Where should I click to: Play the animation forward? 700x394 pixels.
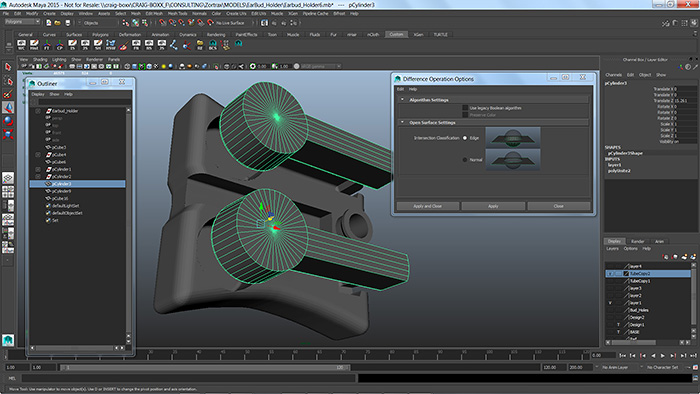pyautogui.click(x=663, y=356)
